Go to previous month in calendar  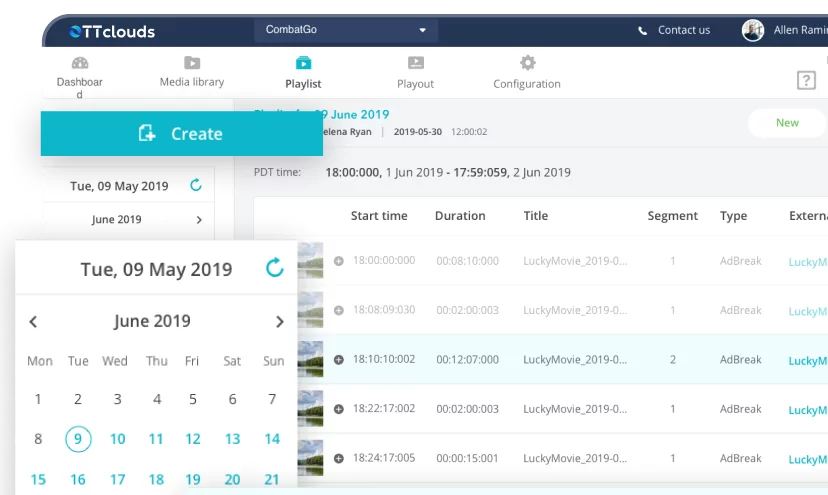(x=33, y=322)
